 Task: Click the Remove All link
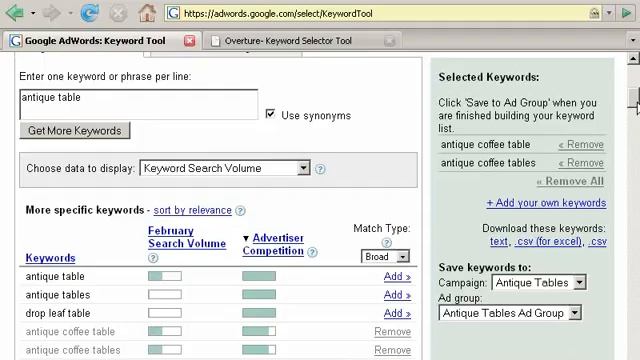tap(570, 181)
